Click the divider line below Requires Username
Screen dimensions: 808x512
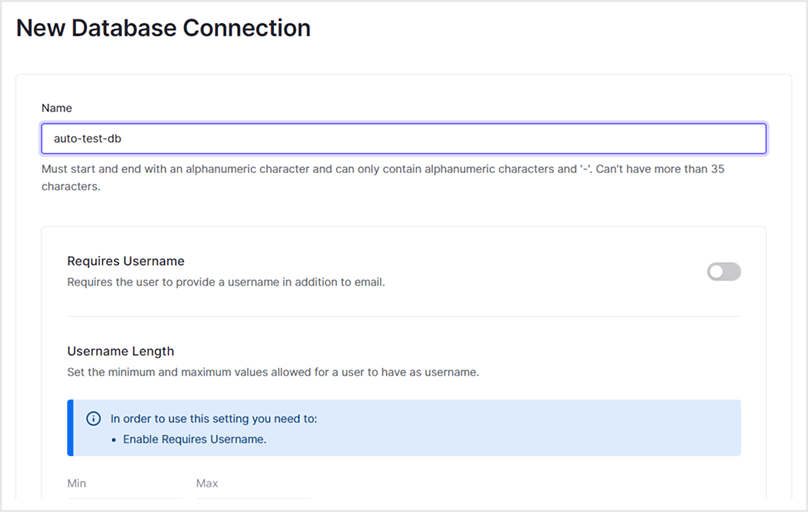[x=403, y=317]
